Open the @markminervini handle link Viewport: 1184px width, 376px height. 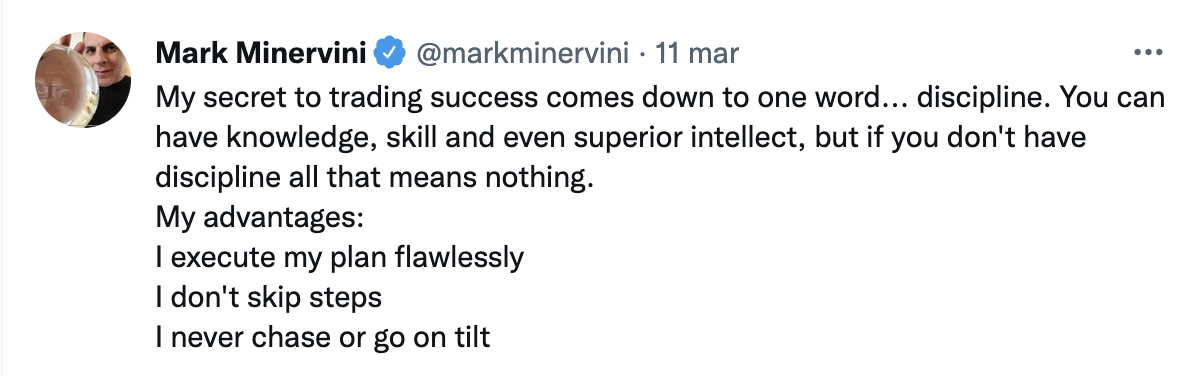pyautogui.click(x=522, y=53)
